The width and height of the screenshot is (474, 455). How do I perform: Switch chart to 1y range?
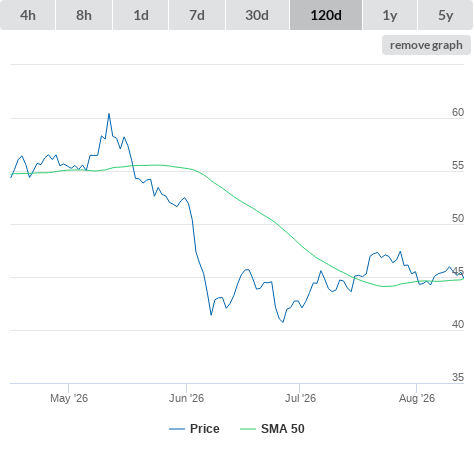pos(390,15)
